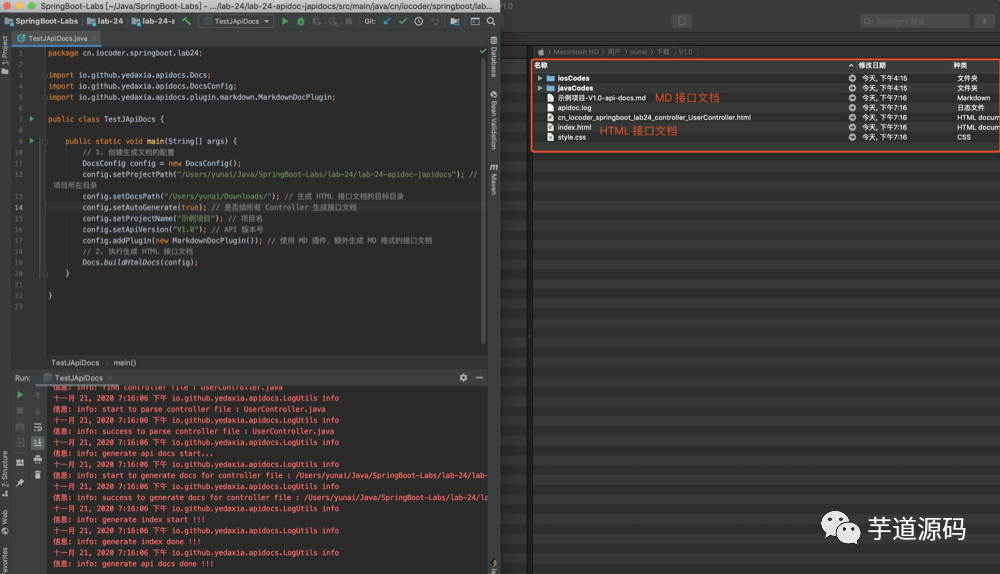Click the Build project hammer icon
Image resolution: width=1000 pixels, height=574 pixels.
point(187,21)
